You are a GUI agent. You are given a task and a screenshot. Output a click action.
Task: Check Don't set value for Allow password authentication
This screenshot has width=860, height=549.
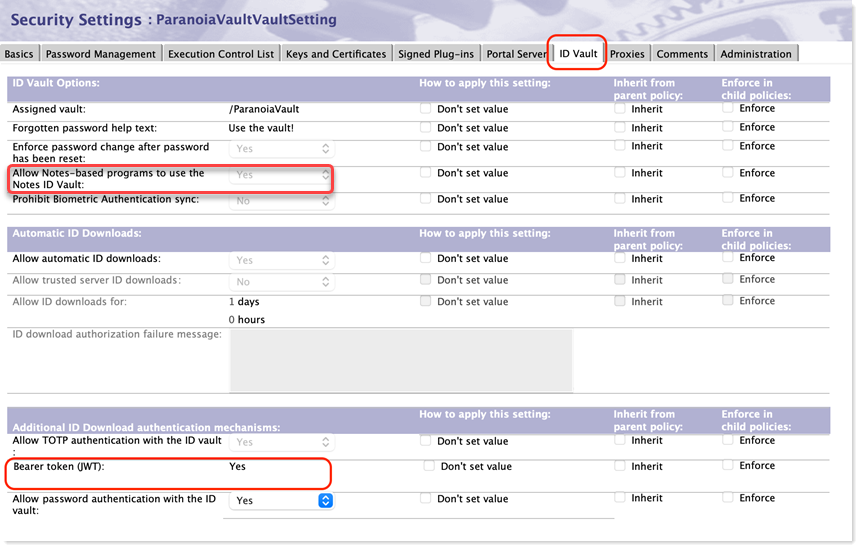tap(425, 498)
